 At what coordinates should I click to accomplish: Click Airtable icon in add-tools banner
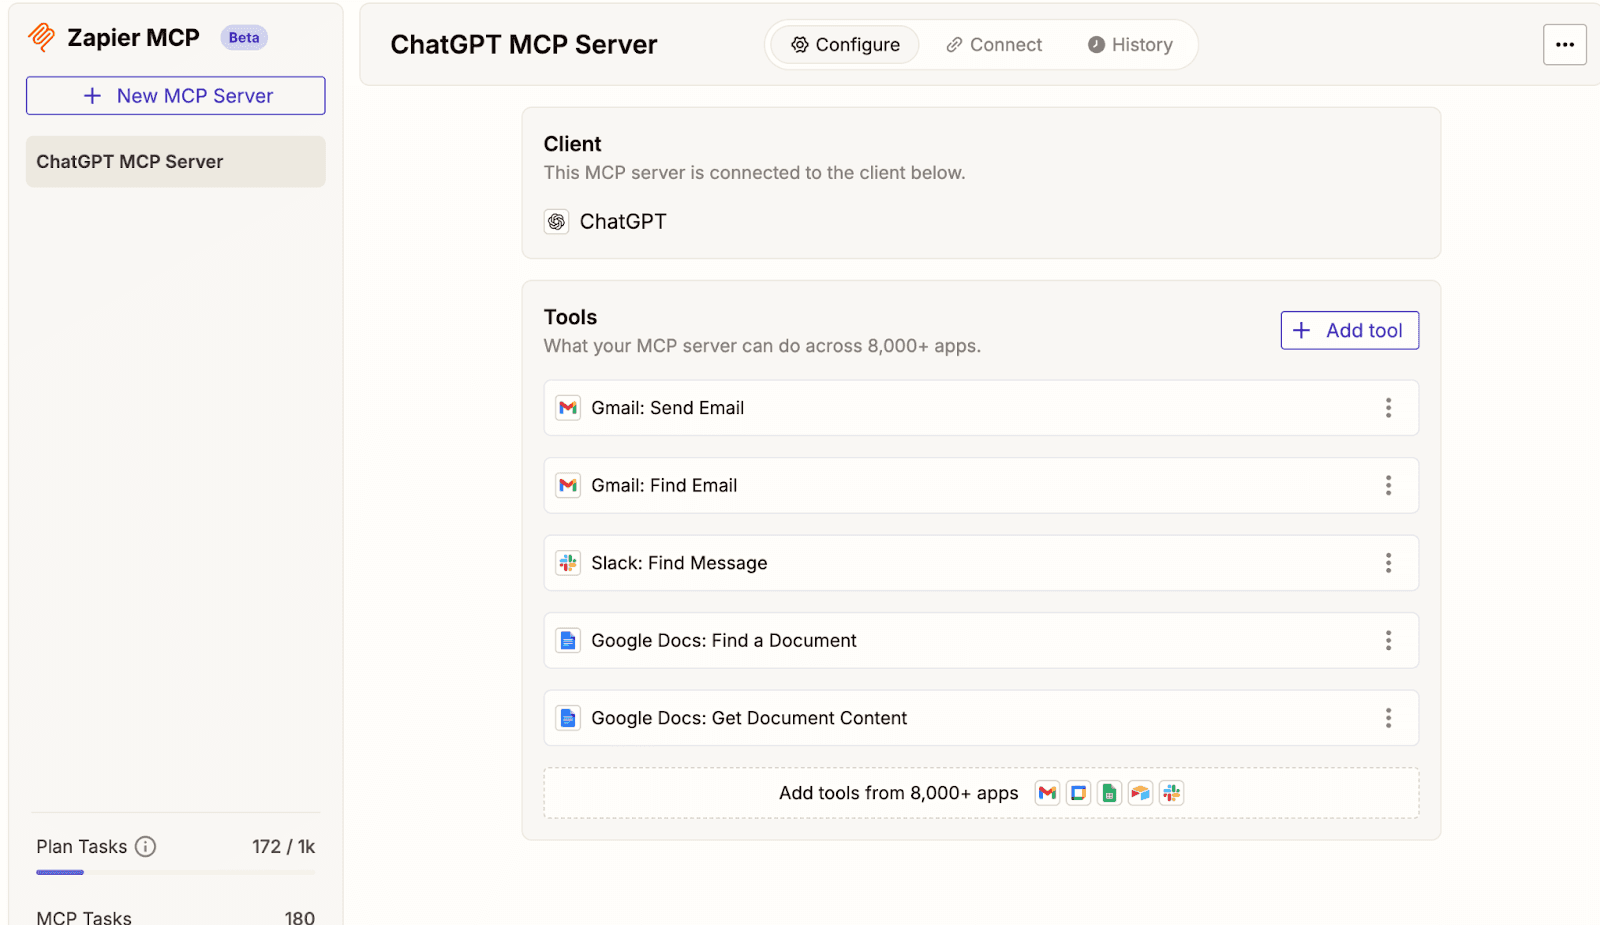click(x=1140, y=794)
